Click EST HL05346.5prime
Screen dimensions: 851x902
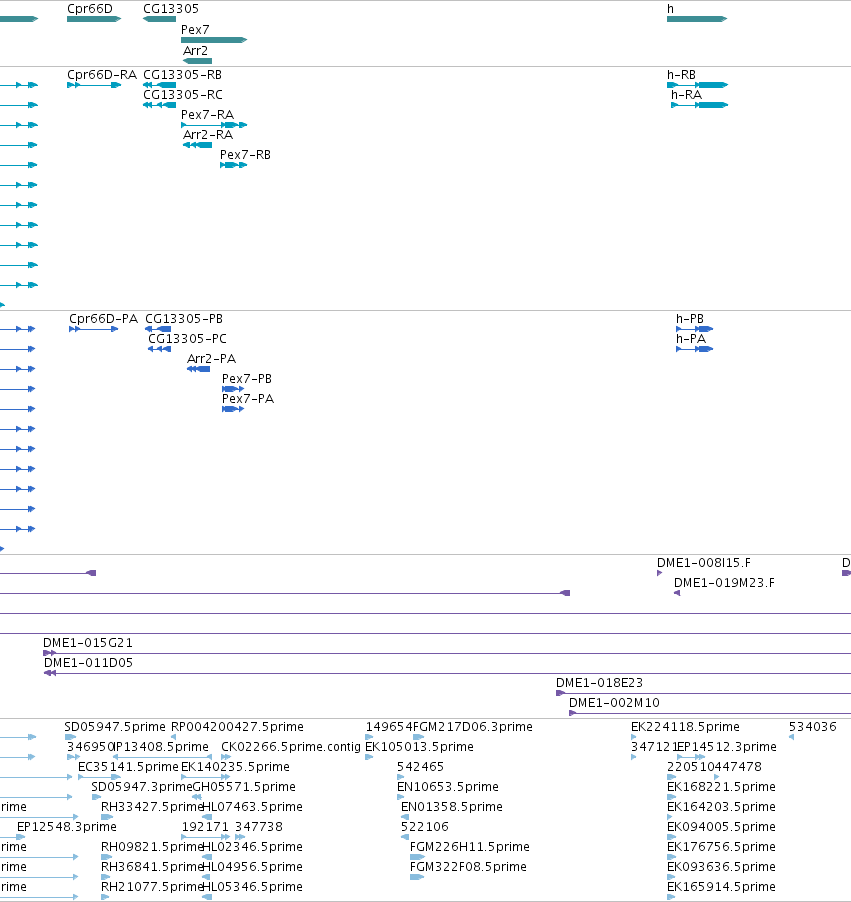[207, 897]
